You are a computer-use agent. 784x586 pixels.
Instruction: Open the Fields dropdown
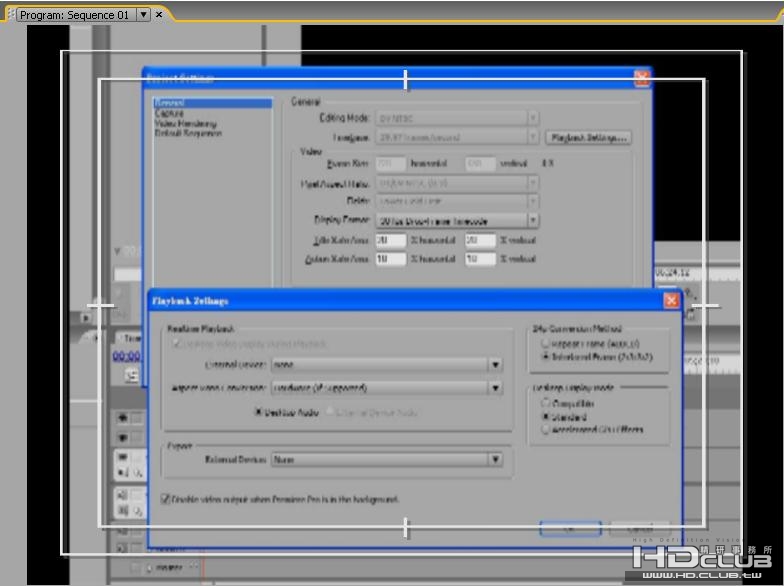(457, 201)
